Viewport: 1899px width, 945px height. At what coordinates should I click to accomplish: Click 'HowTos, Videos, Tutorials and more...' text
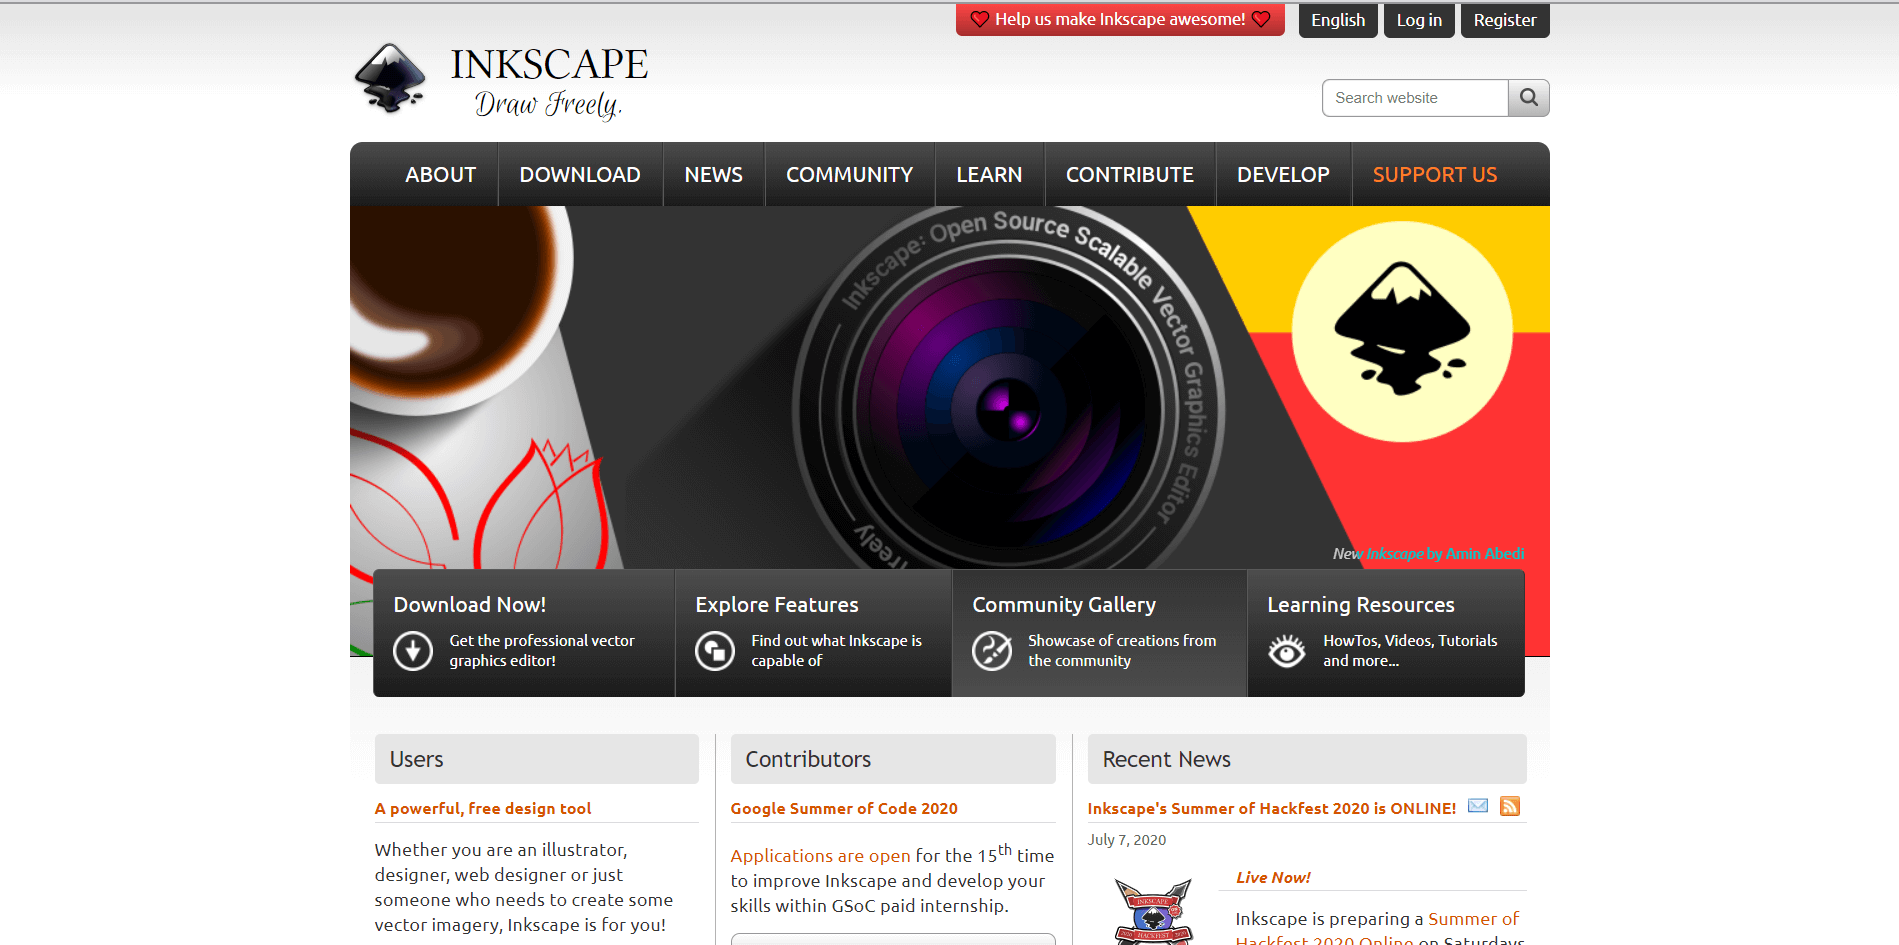click(1410, 651)
